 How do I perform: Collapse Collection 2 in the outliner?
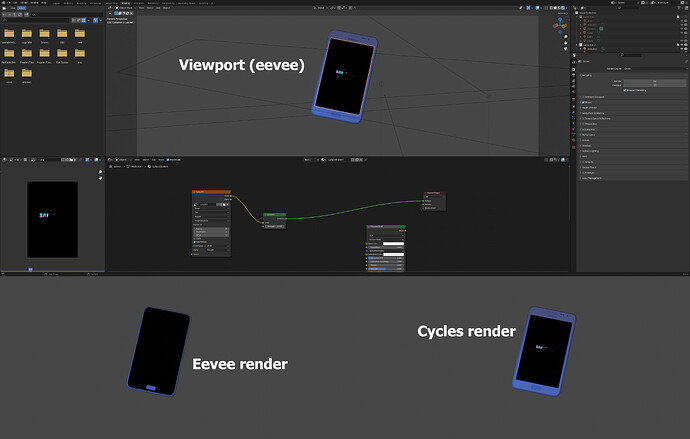click(x=576, y=45)
